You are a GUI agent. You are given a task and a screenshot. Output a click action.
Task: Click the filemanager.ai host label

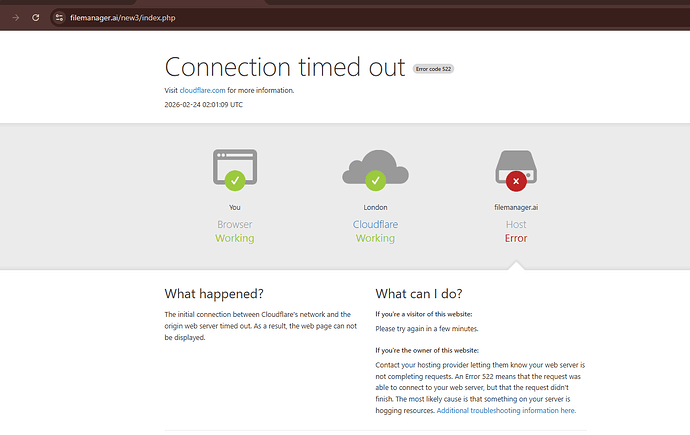(516, 208)
